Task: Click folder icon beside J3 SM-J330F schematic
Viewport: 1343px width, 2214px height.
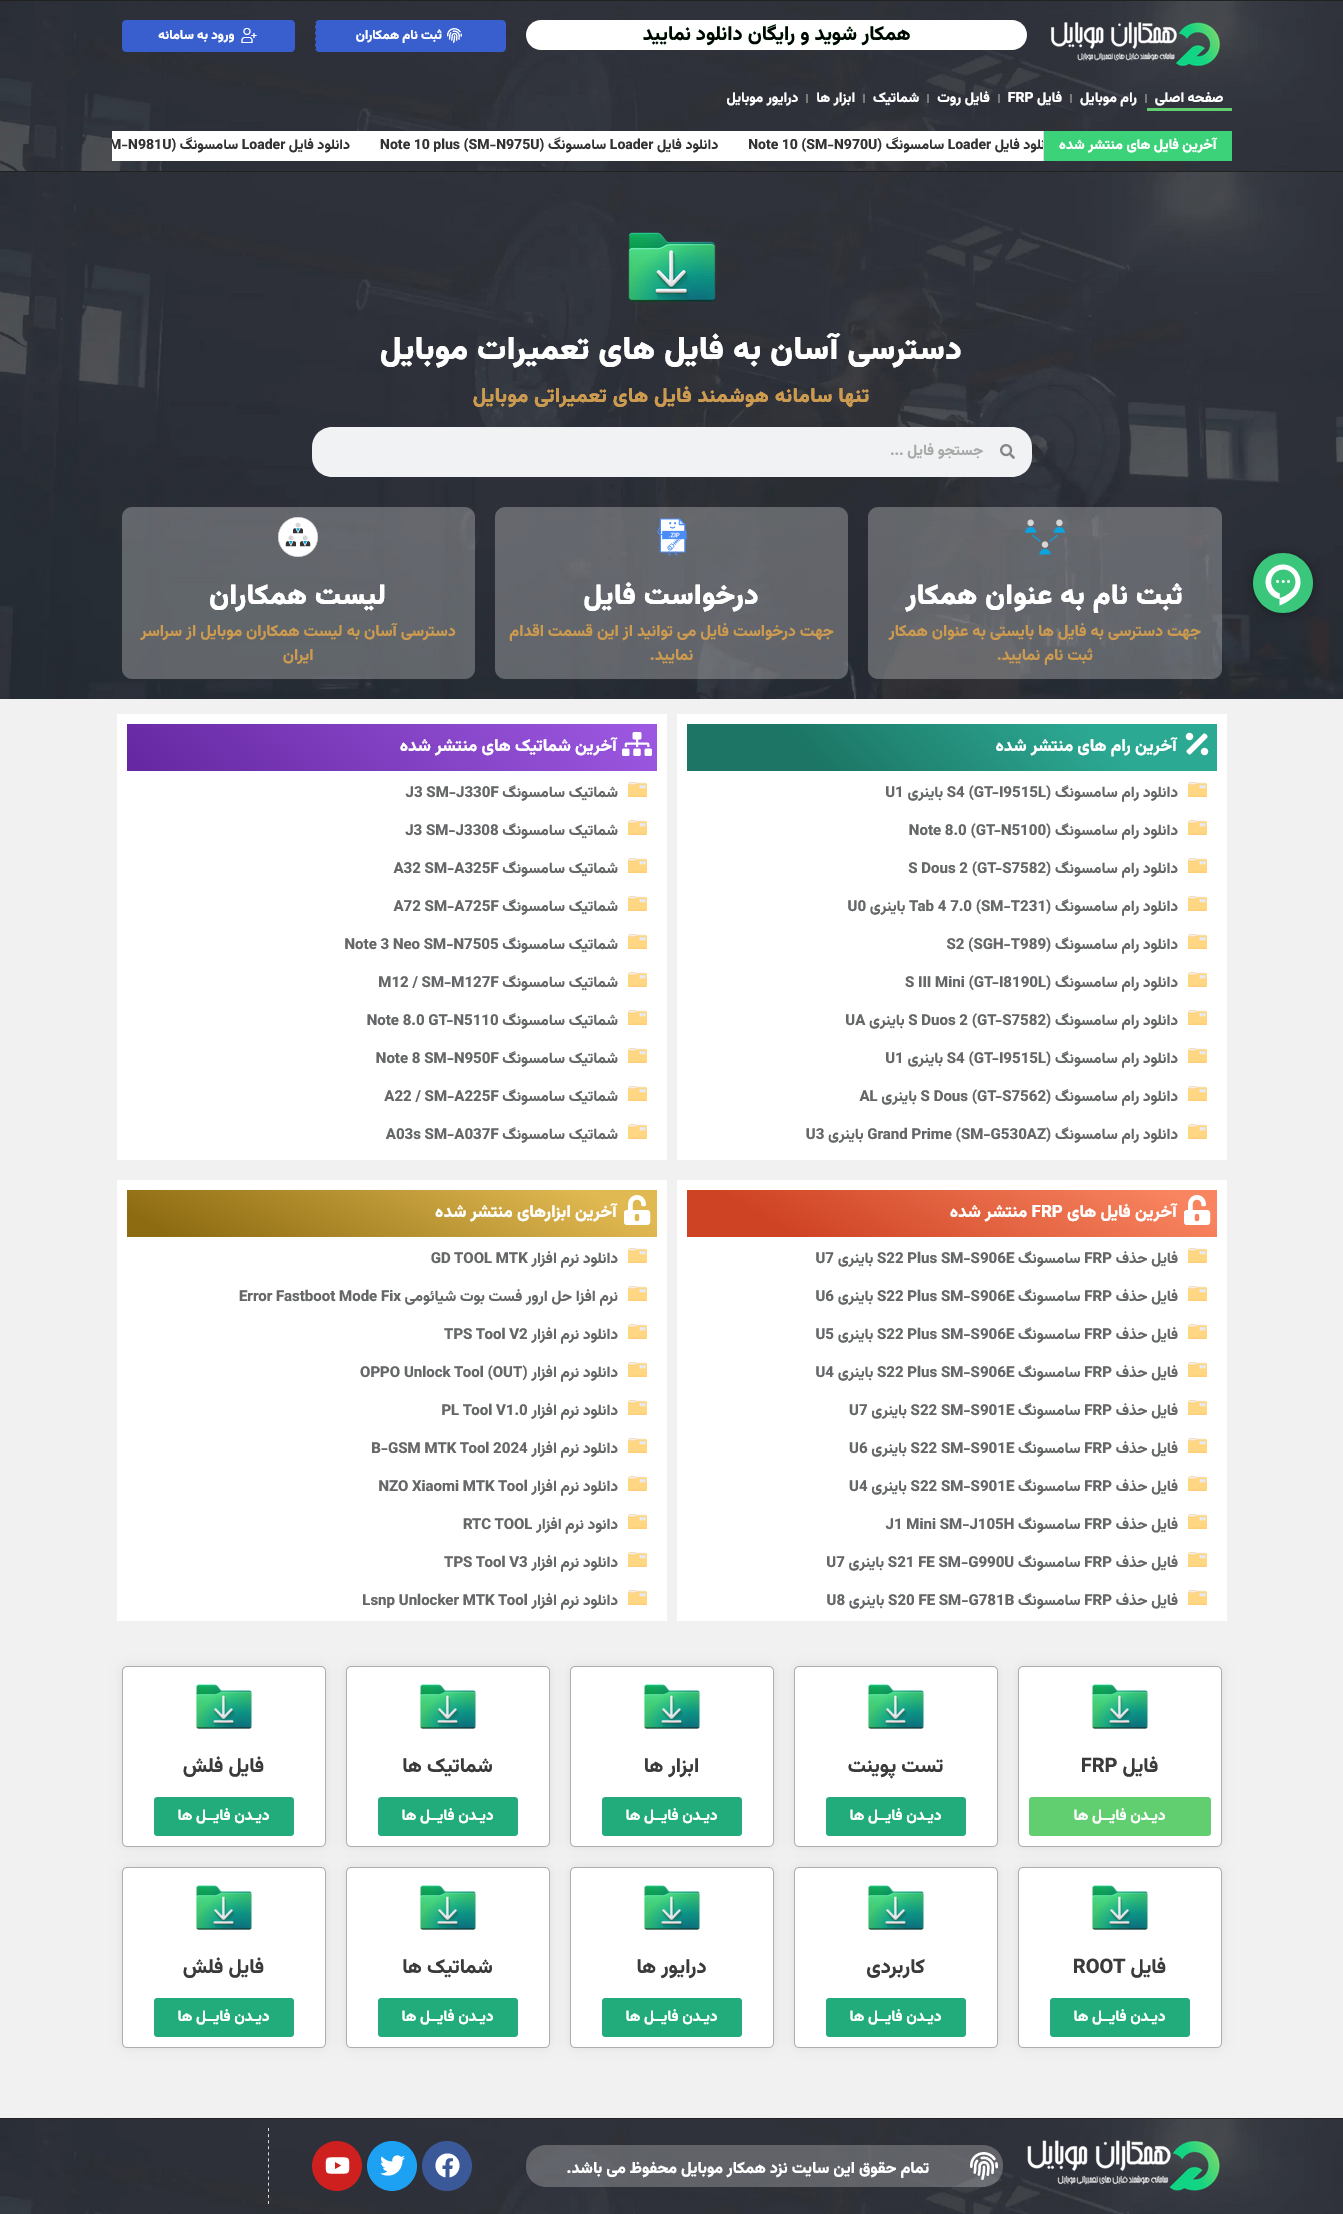Action: pos(638,790)
